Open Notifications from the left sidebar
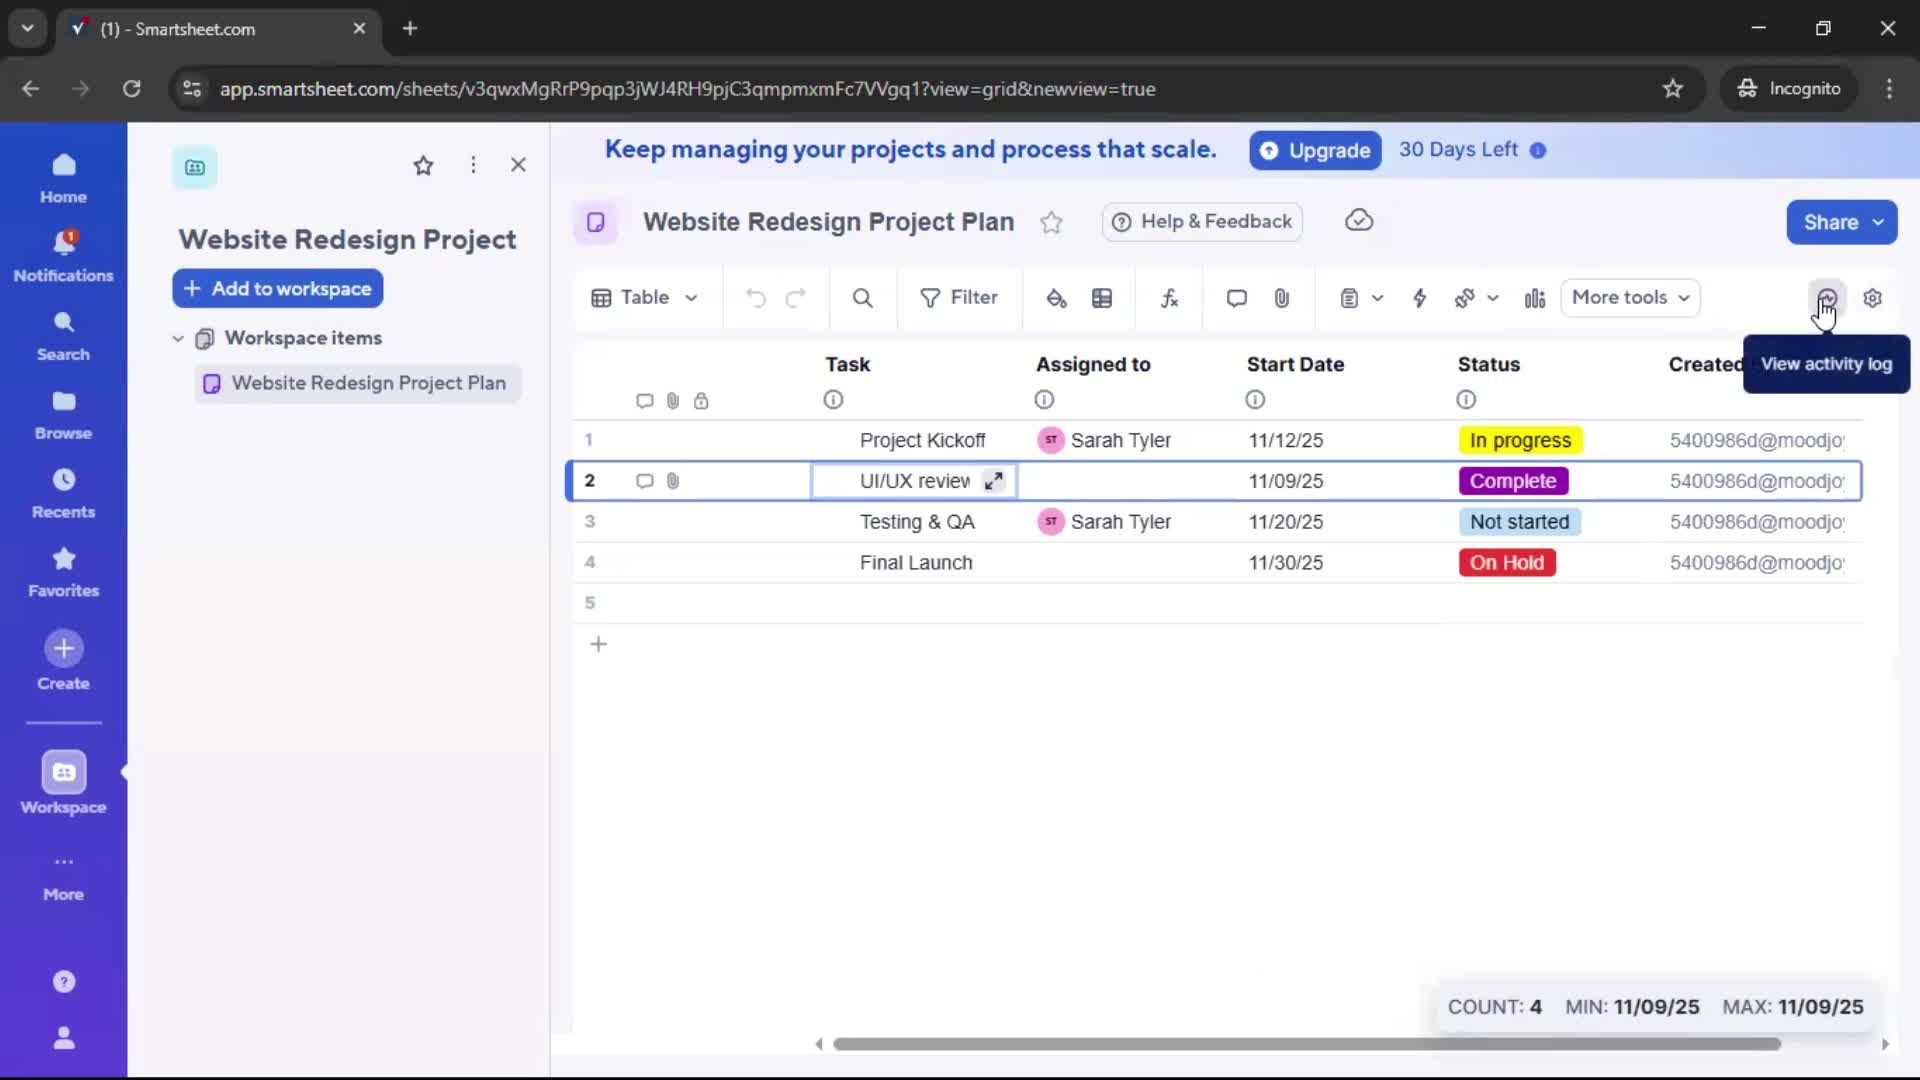Viewport: 1920px width, 1080px height. point(63,255)
